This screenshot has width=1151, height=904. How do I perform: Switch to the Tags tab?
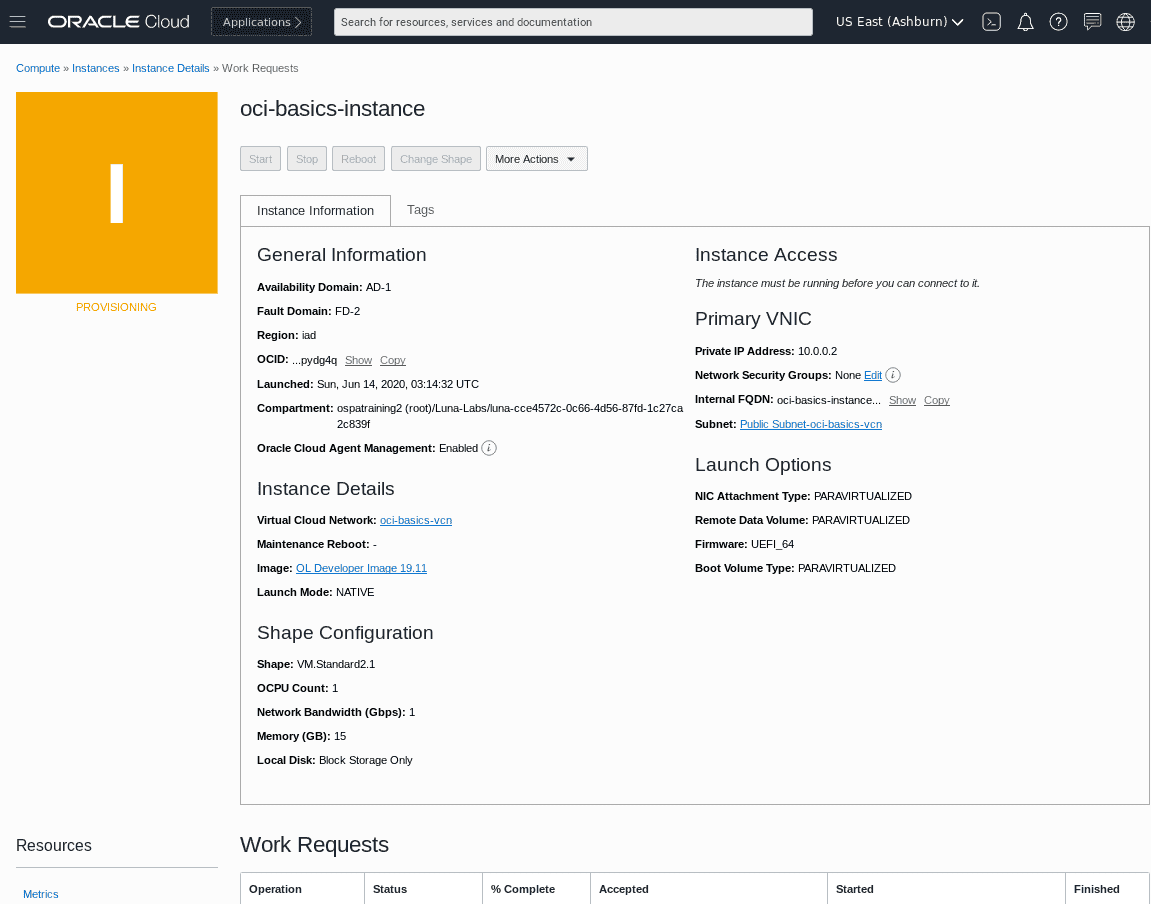point(420,210)
